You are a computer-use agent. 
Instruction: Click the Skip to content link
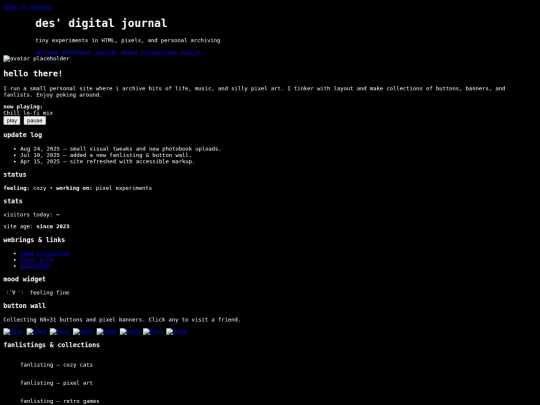pos(28,7)
